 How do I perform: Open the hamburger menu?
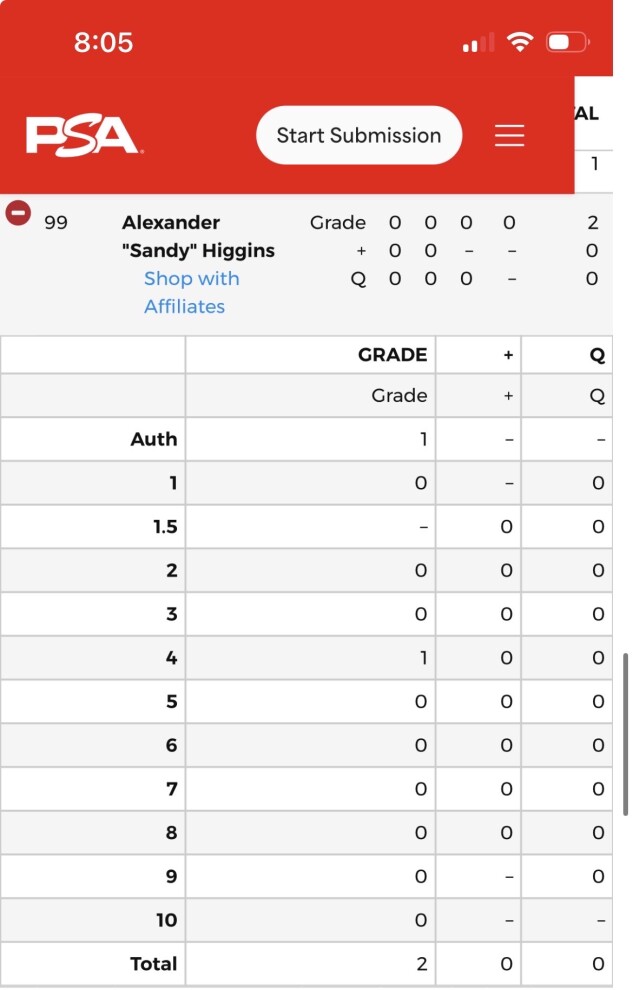click(x=509, y=136)
